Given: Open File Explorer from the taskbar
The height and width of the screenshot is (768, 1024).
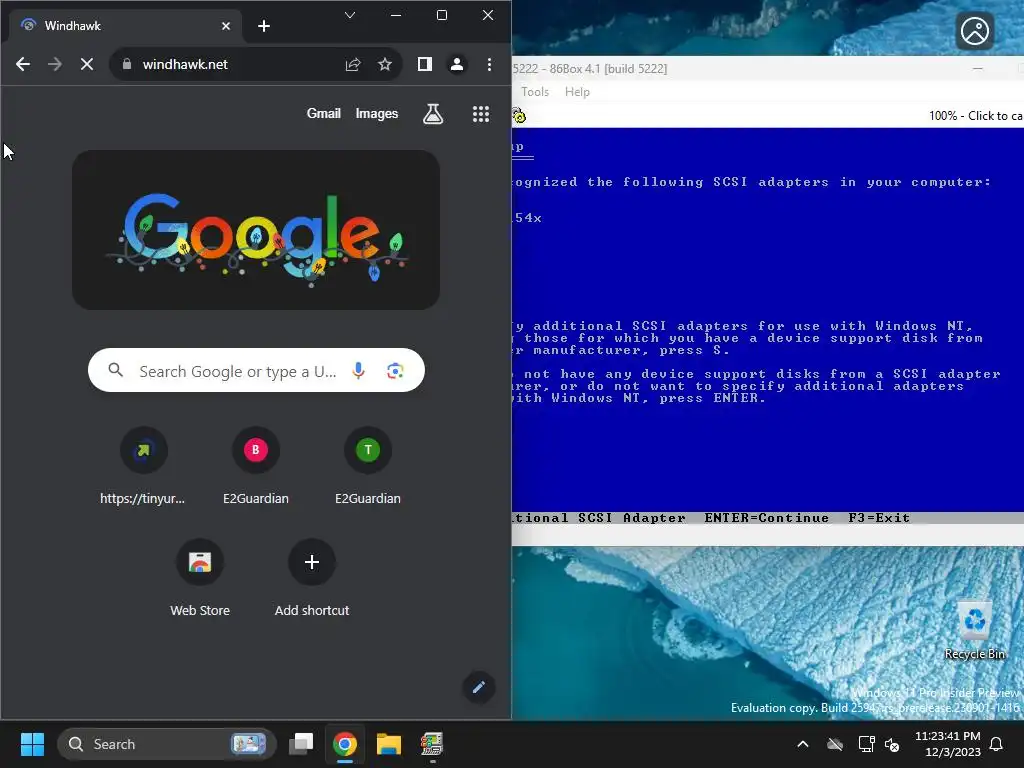Looking at the screenshot, I should [389, 744].
